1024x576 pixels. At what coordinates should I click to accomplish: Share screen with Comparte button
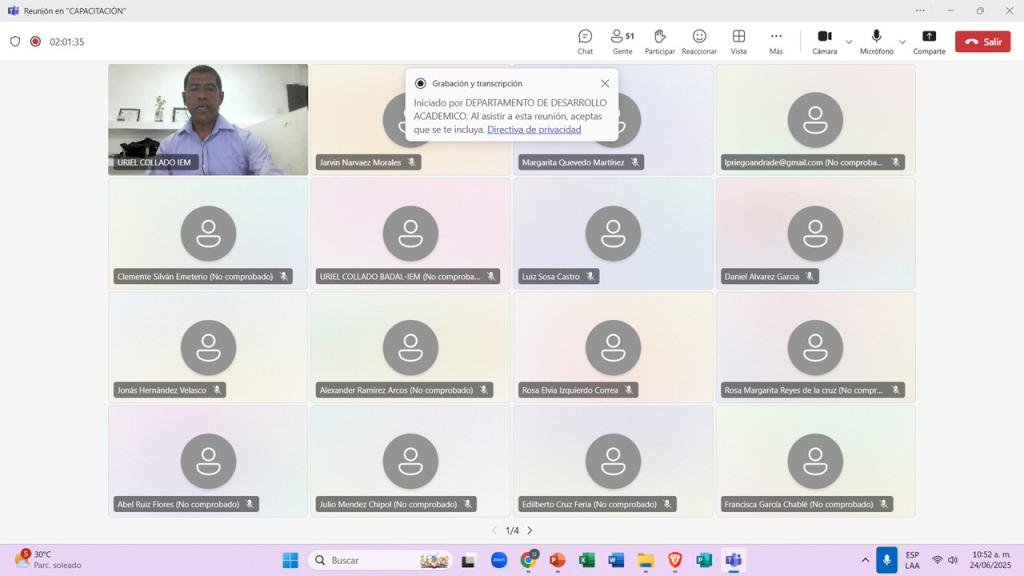click(928, 41)
